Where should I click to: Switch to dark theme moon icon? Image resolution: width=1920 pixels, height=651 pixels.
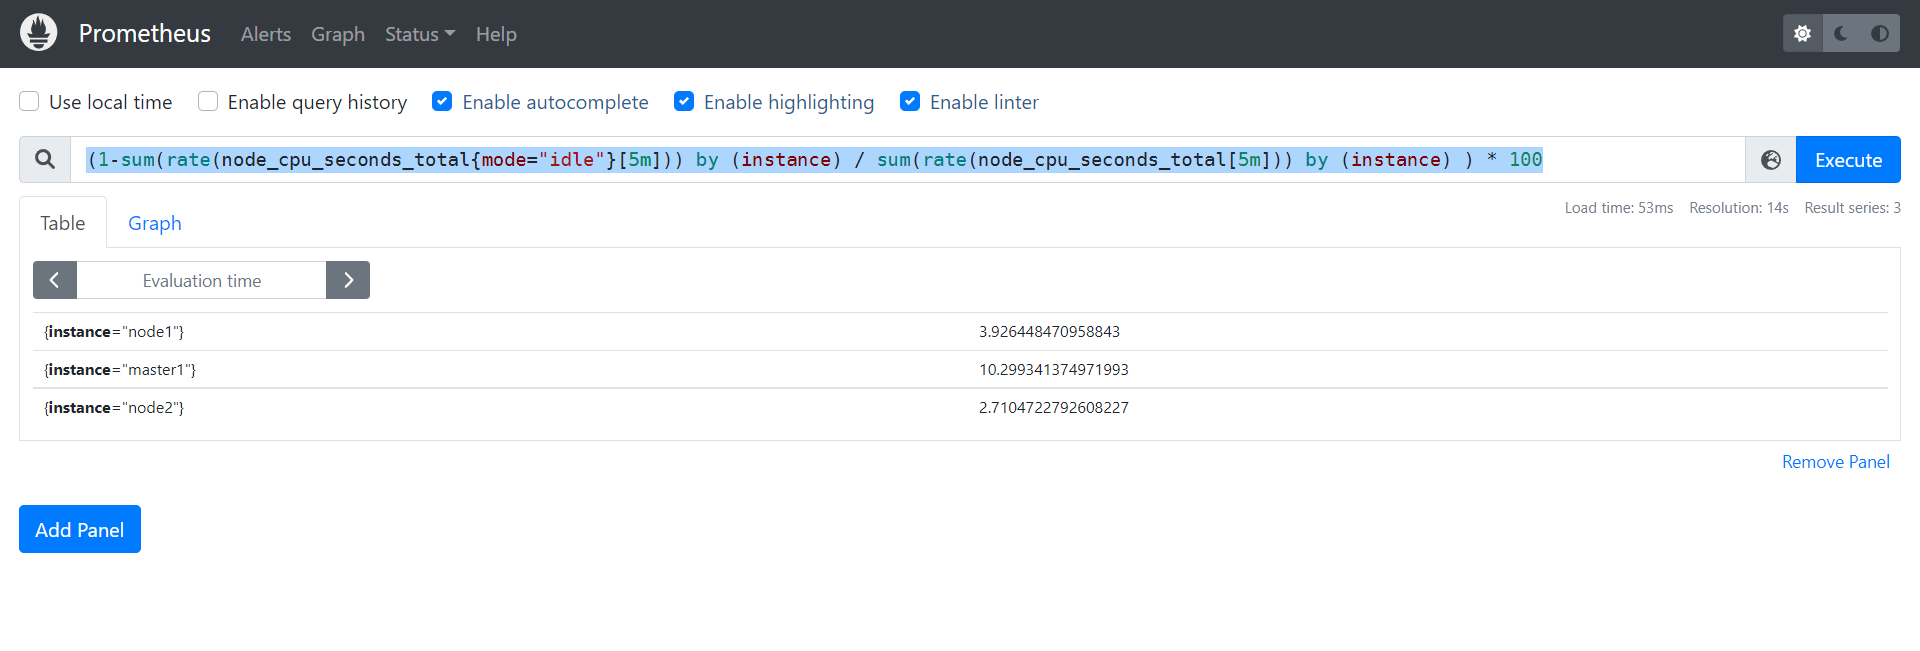(x=1841, y=33)
